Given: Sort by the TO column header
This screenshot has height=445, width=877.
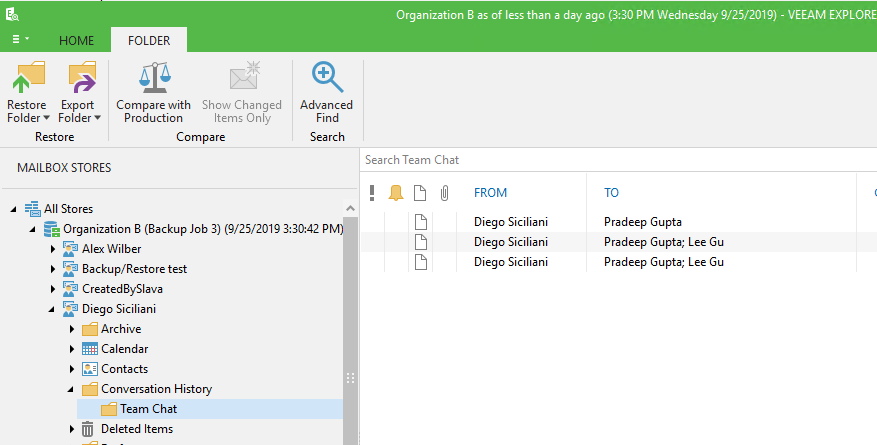Looking at the screenshot, I should (611, 192).
